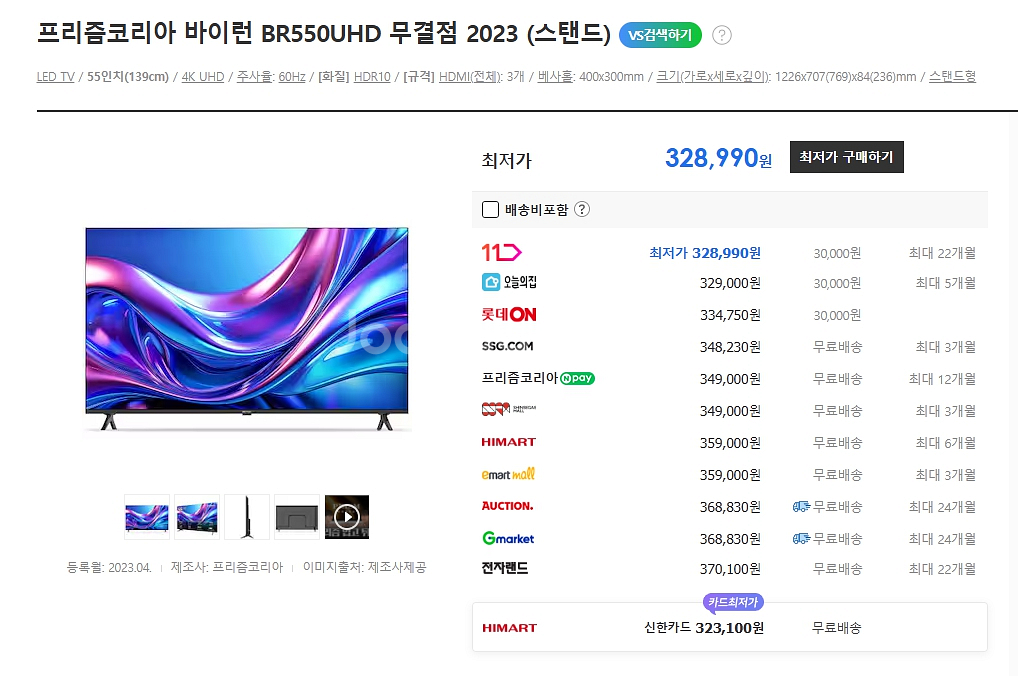Click the emart mall logo
This screenshot has width=1018, height=676.
coord(508,475)
